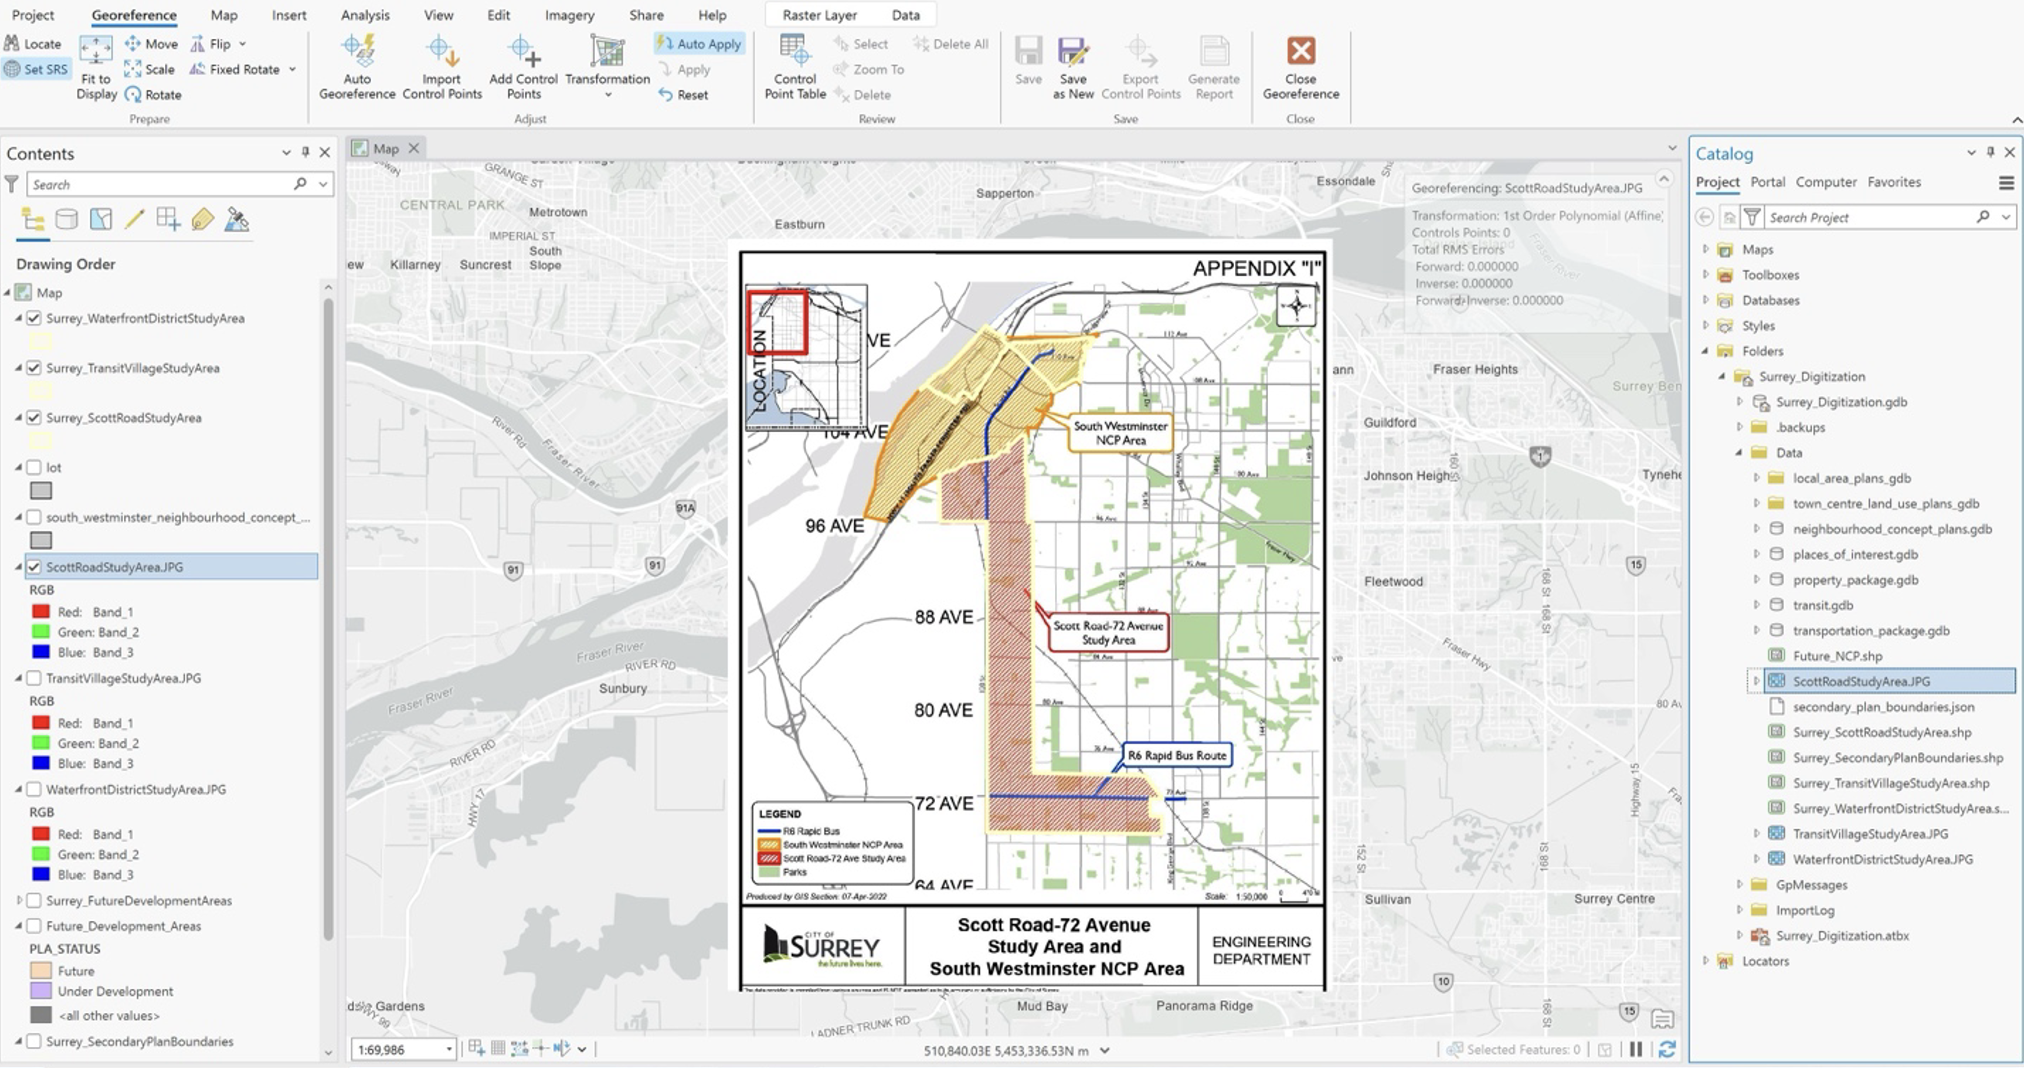The image size is (2024, 1068).
Task: Click Contents filter funnel icon
Action: point(11,184)
